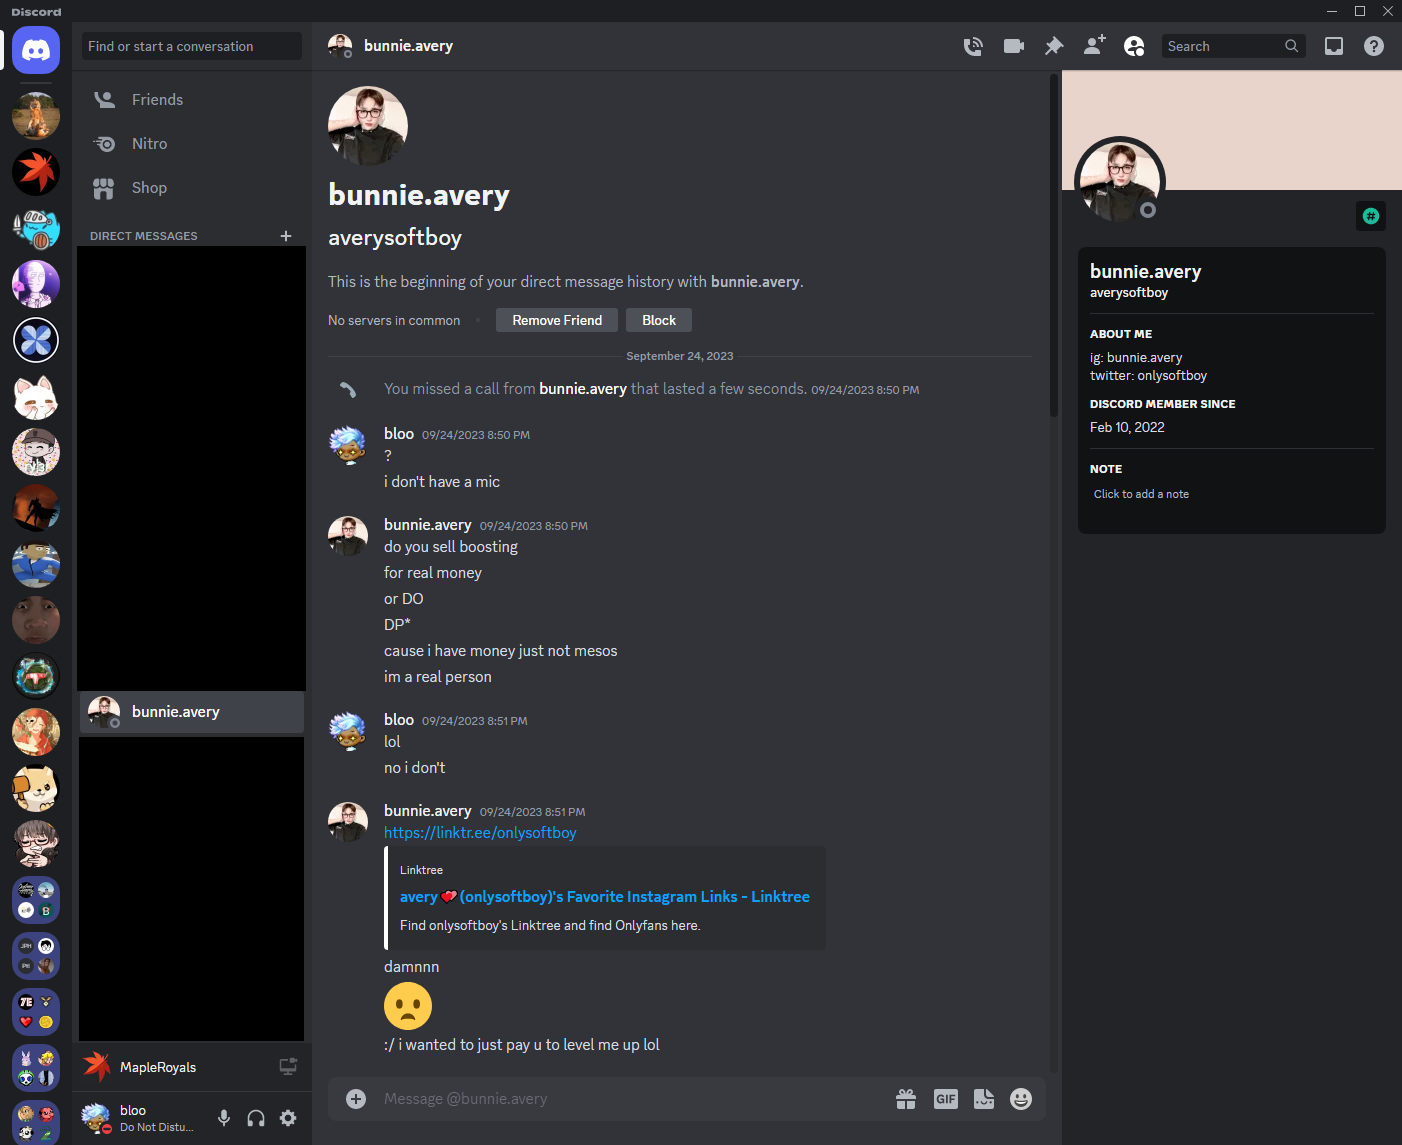Toggle microphone mute
This screenshot has width=1402, height=1145.
click(224, 1118)
